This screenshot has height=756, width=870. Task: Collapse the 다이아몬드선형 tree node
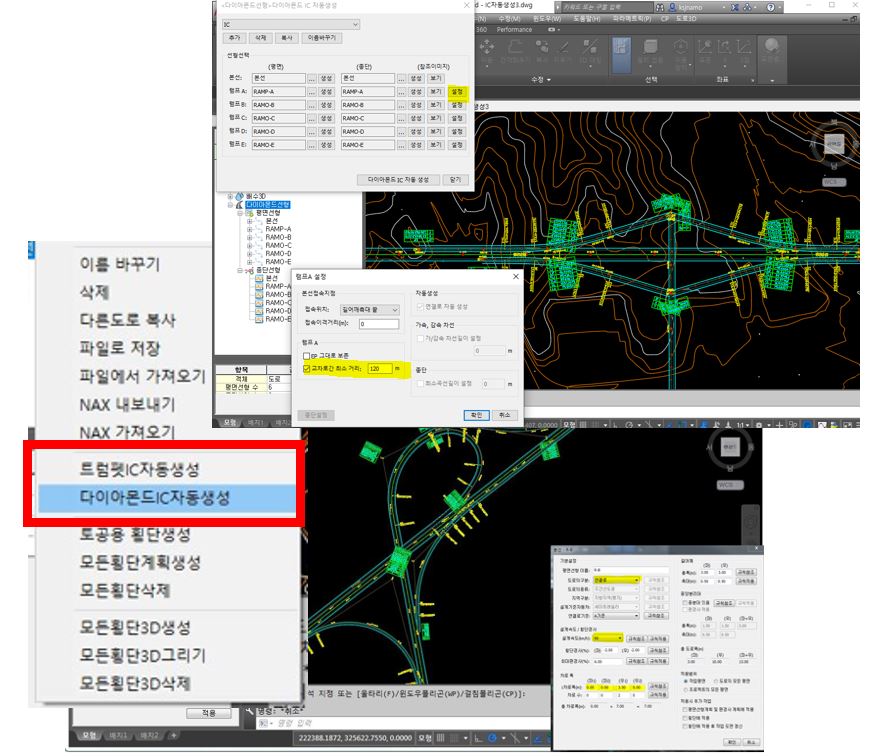230,205
